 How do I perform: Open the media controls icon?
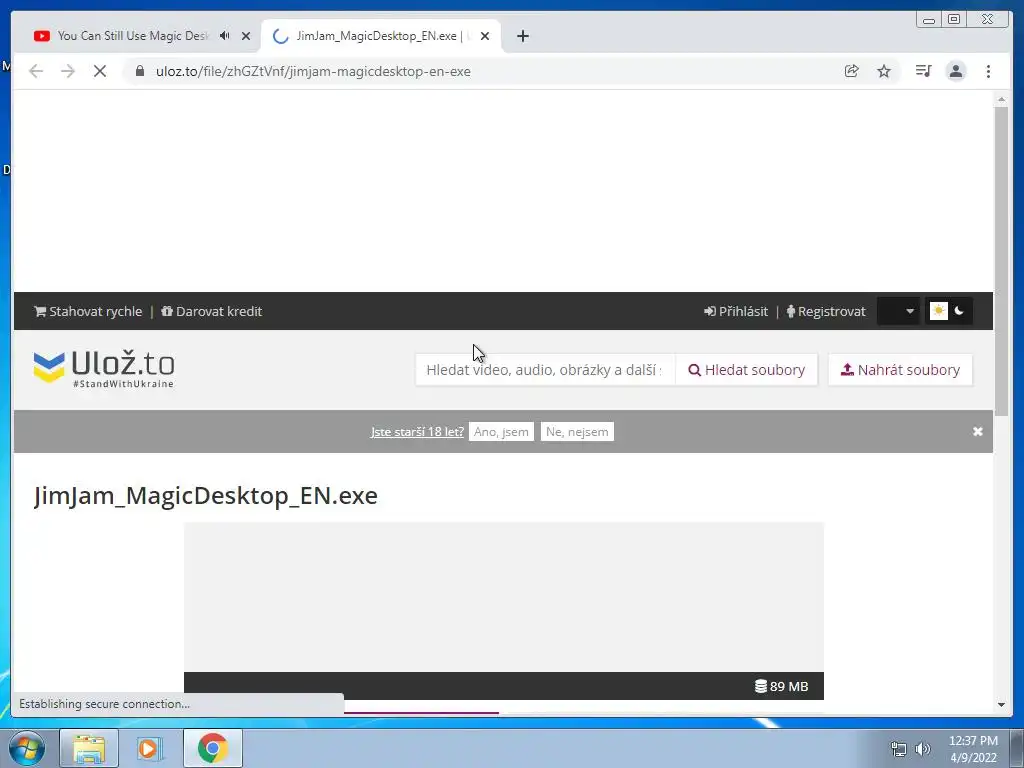click(x=923, y=71)
